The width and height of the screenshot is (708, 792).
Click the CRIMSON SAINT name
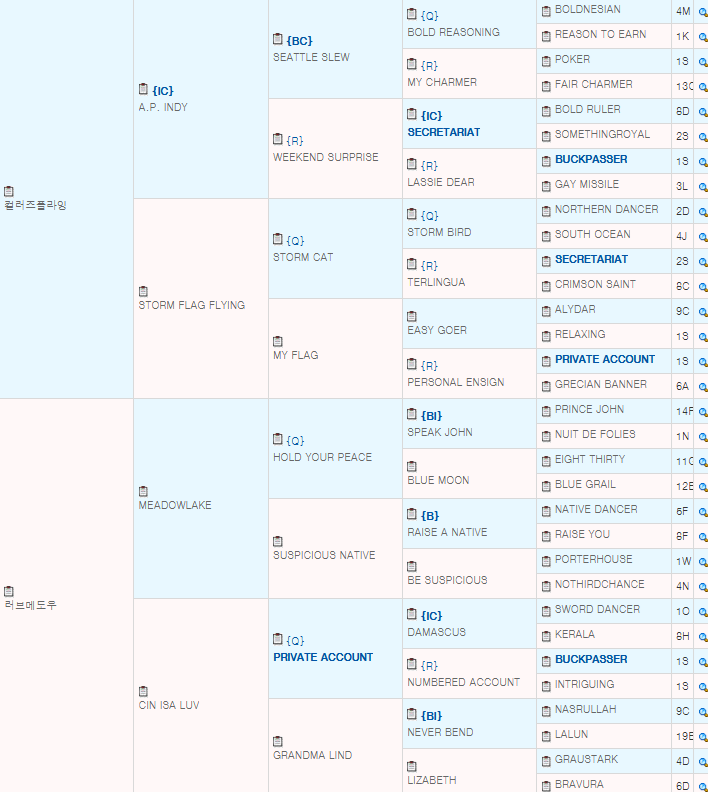[x=595, y=284]
